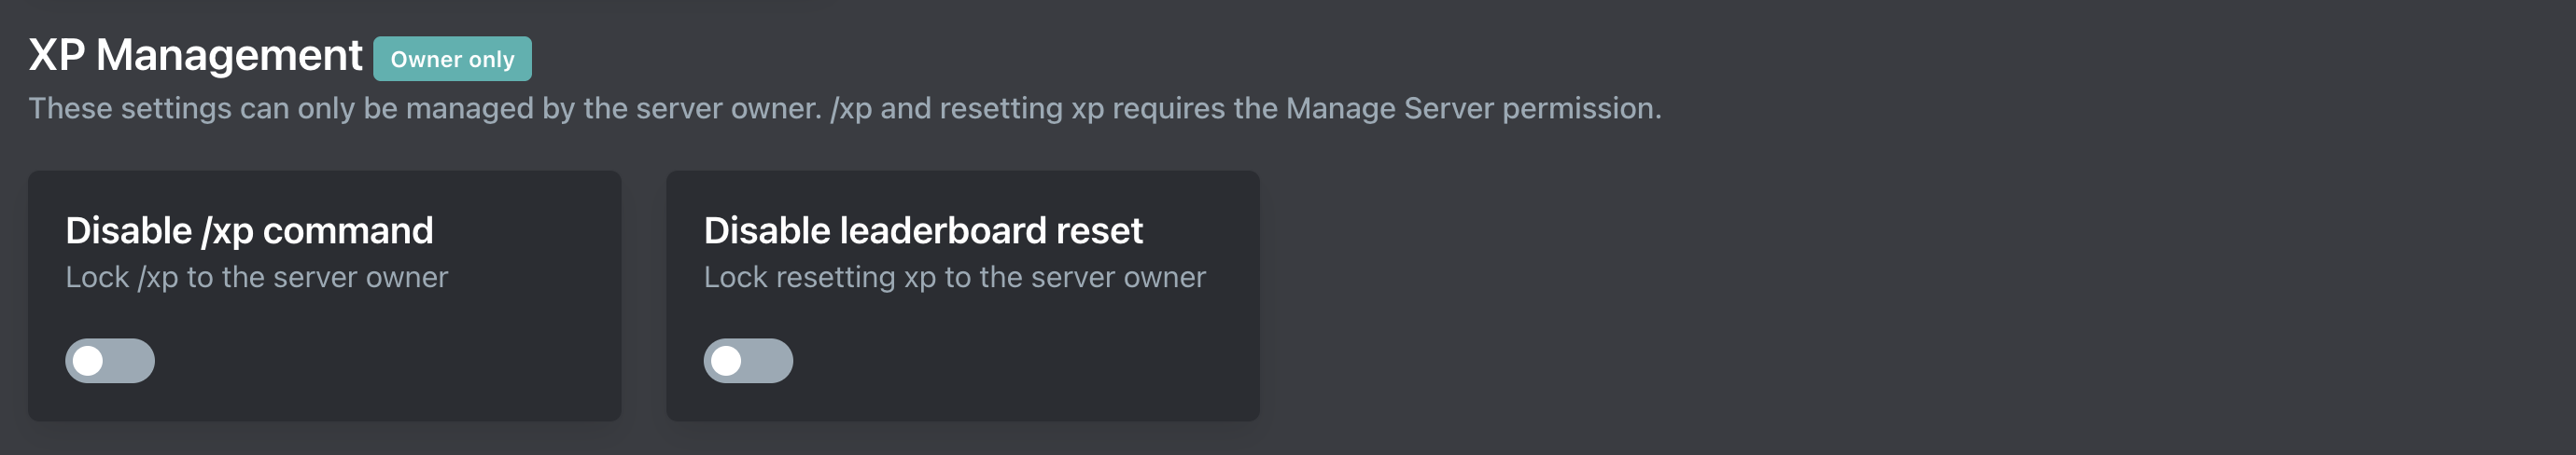The width and height of the screenshot is (2576, 455).
Task: Enable the Disable leaderboard reset switch
Action: [748, 361]
